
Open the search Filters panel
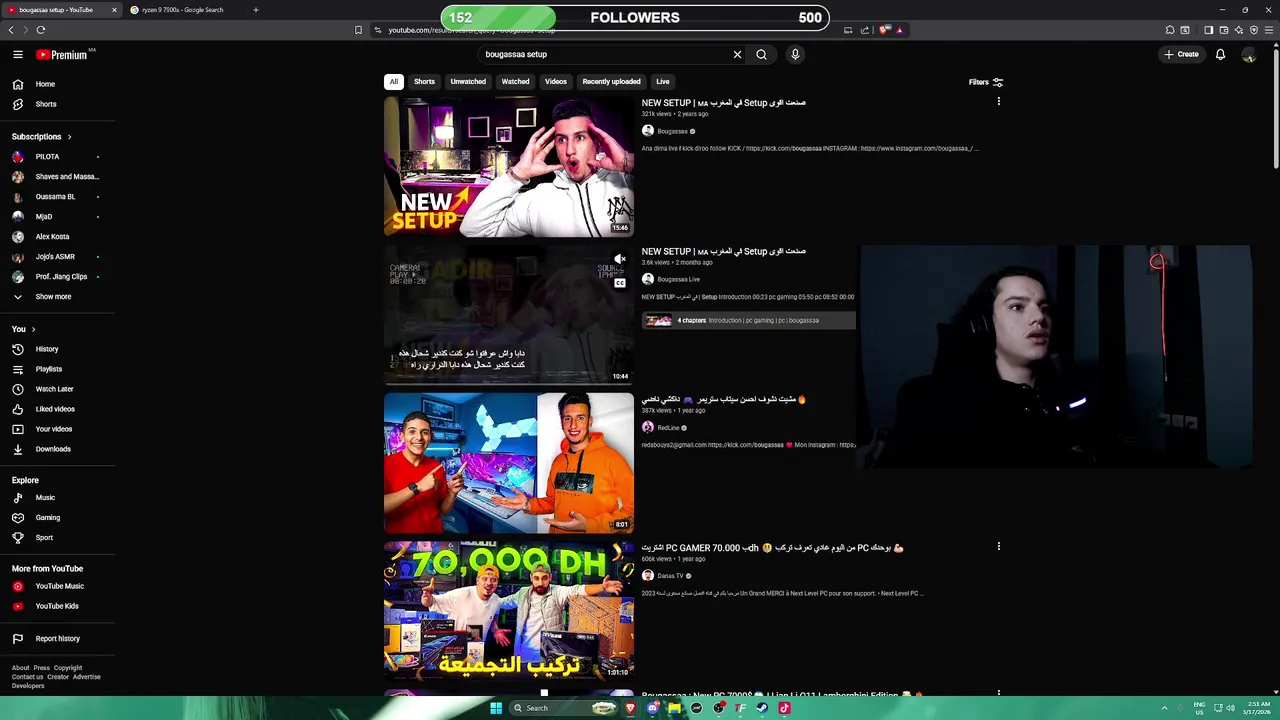click(x=985, y=82)
